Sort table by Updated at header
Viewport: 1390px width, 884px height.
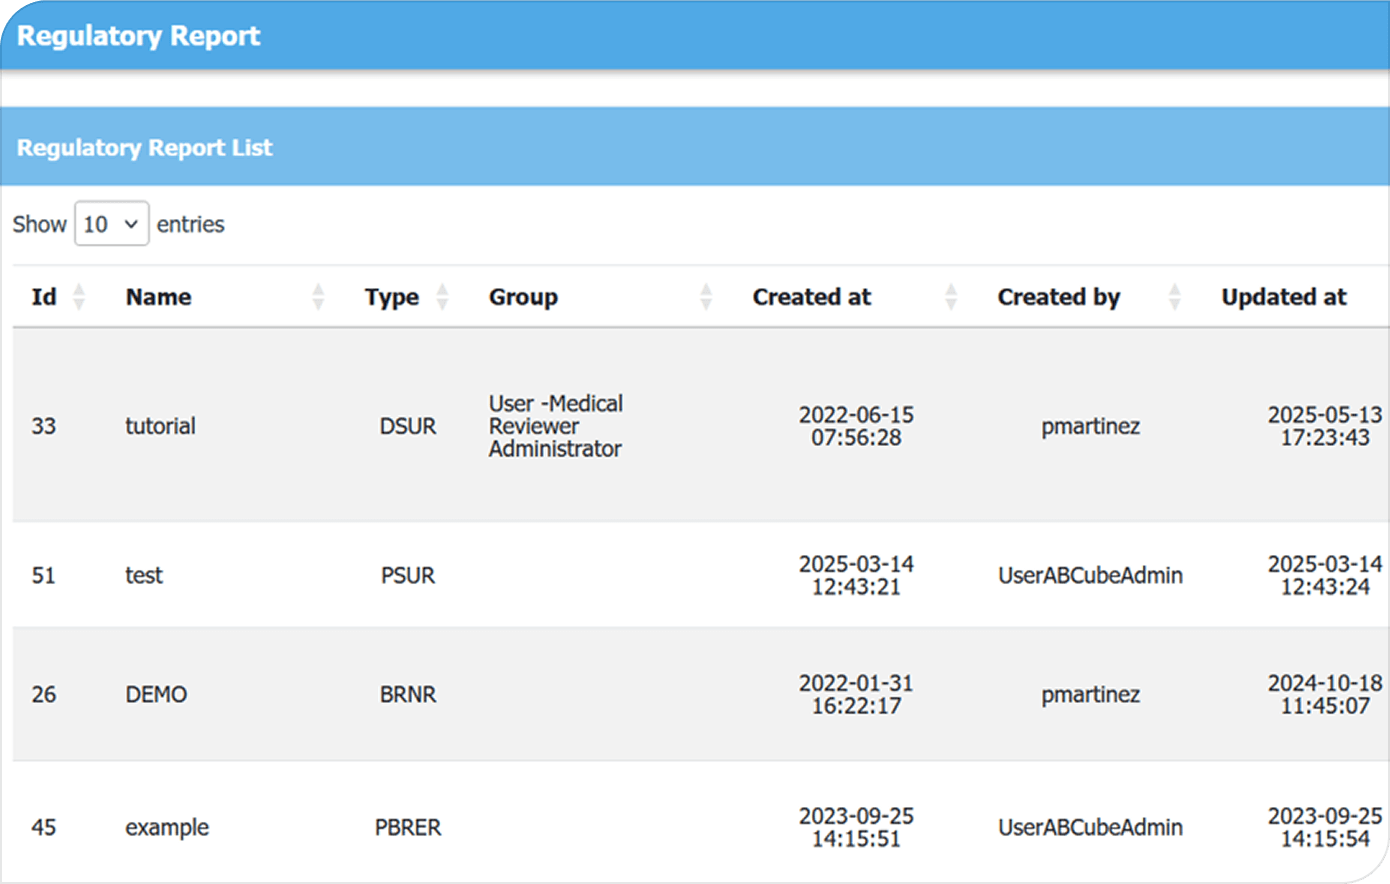(x=1283, y=297)
